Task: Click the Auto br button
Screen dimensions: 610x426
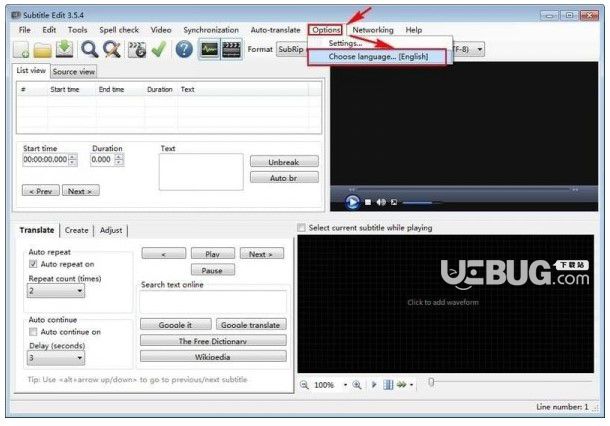Action: [284, 178]
